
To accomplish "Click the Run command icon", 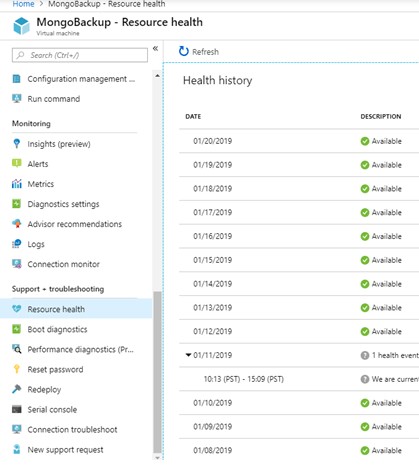I will point(16,99).
